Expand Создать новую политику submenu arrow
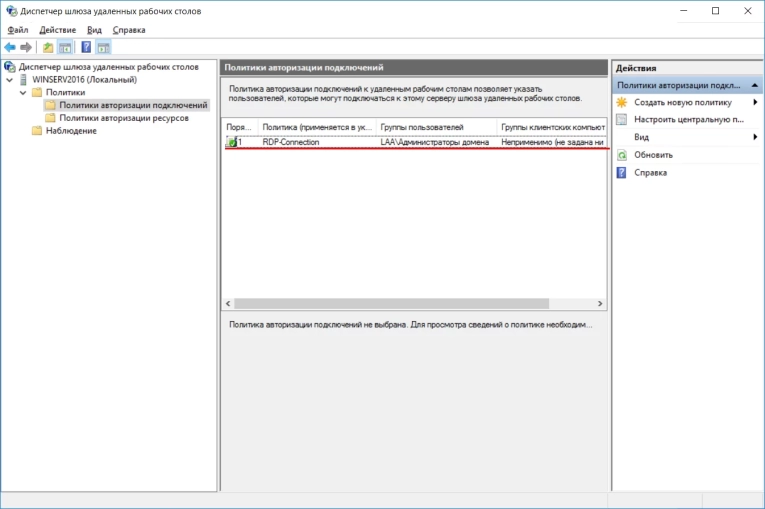The width and height of the screenshot is (765, 509). coord(755,102)
